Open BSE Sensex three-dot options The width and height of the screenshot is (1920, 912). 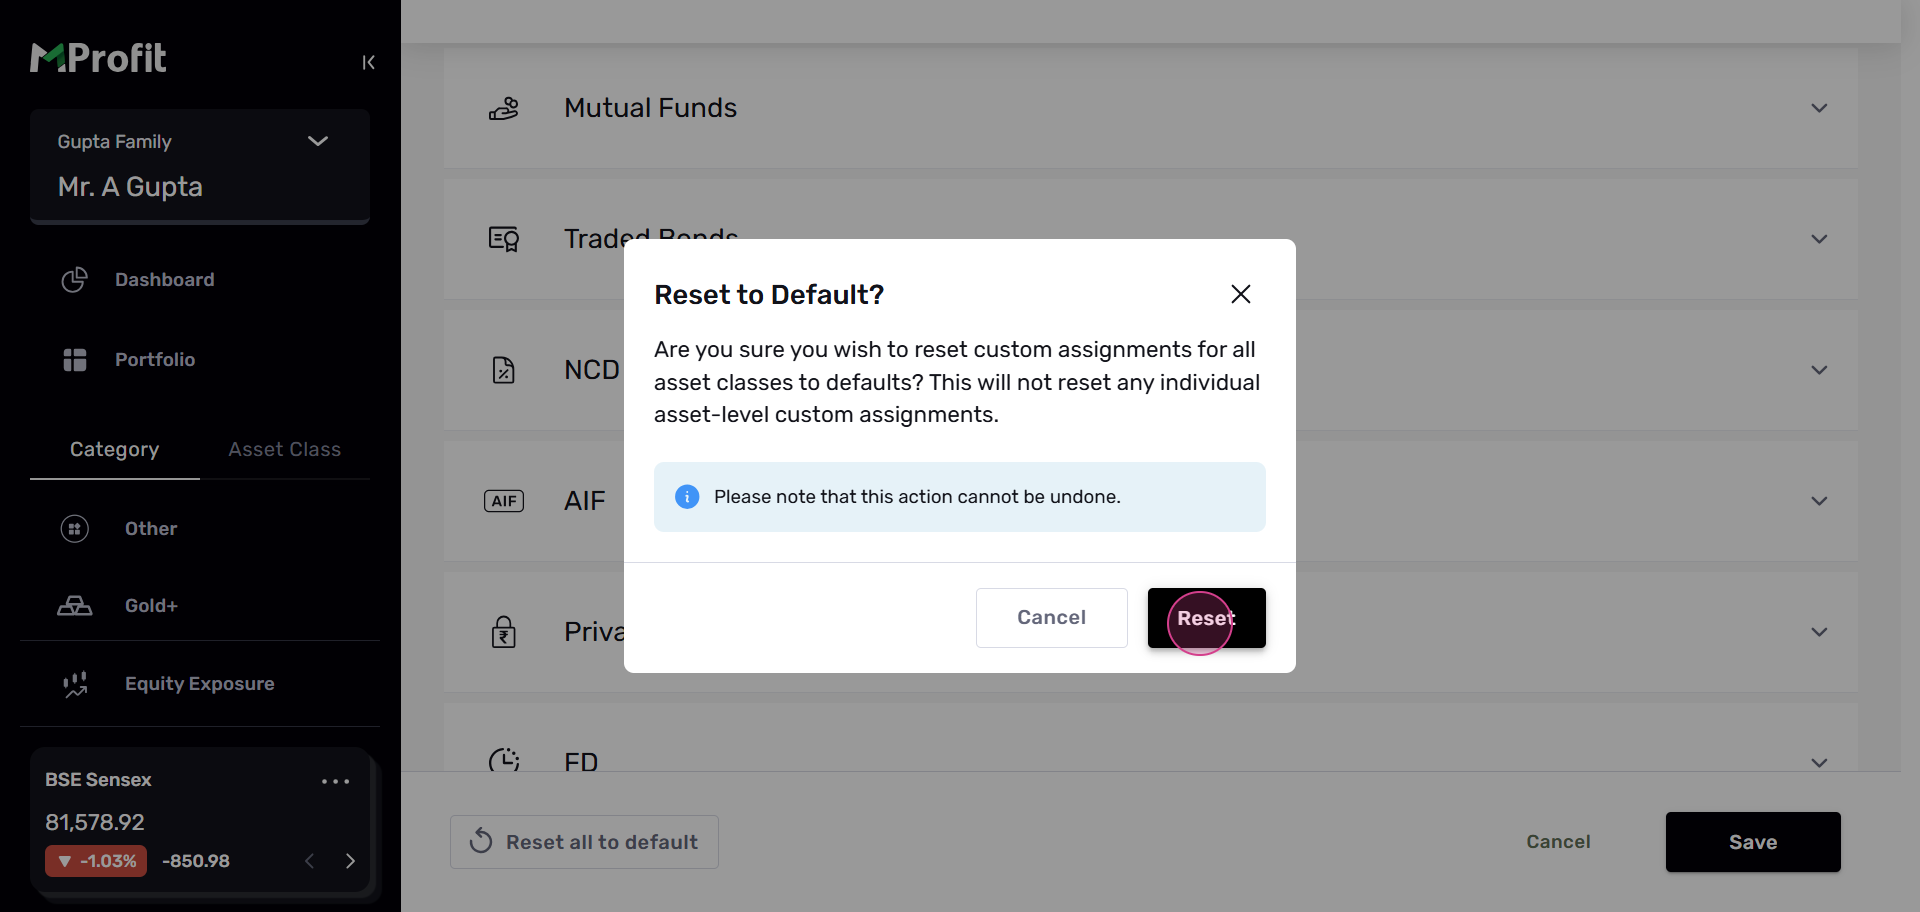[335, 781]
